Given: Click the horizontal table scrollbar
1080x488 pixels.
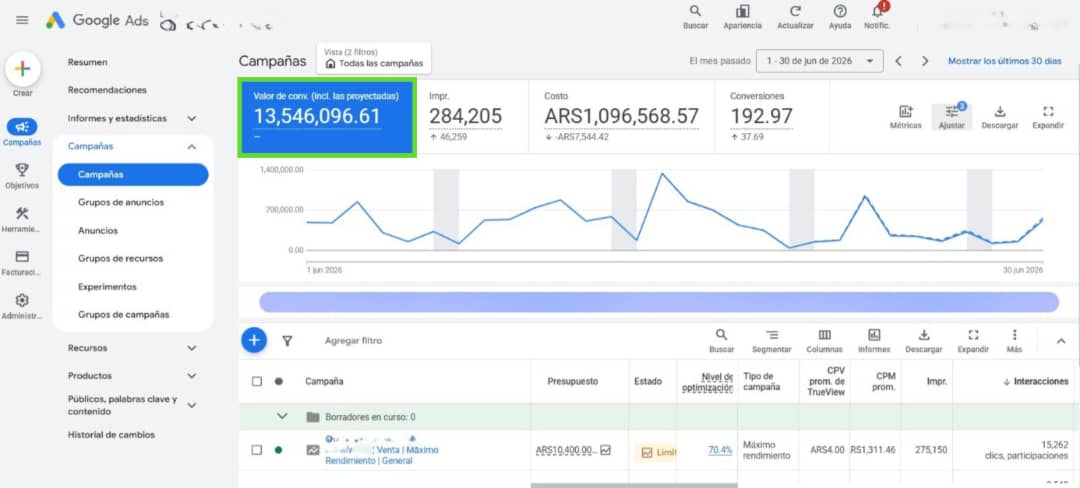Looking at the screenshot, I should pyautogui.click(x=634, y=485).
